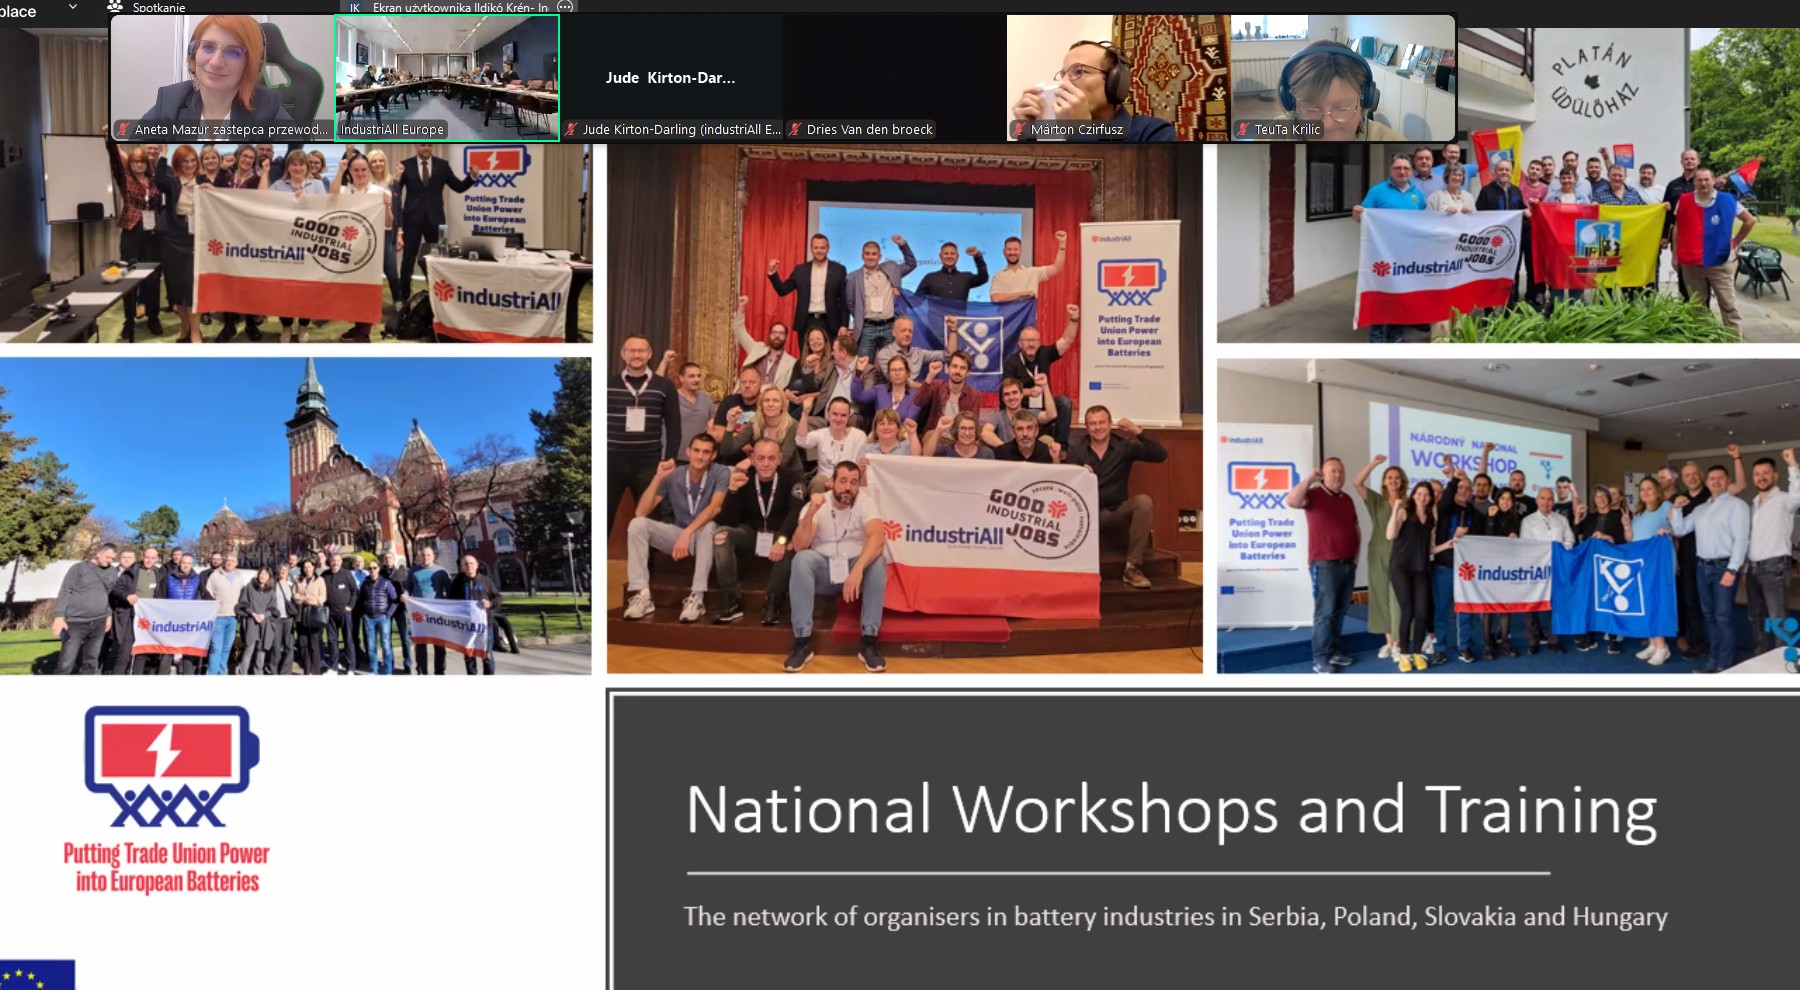Click the 'National Workshops and Training' heading
The image size is (1800, 990).
coord(1170,809)
